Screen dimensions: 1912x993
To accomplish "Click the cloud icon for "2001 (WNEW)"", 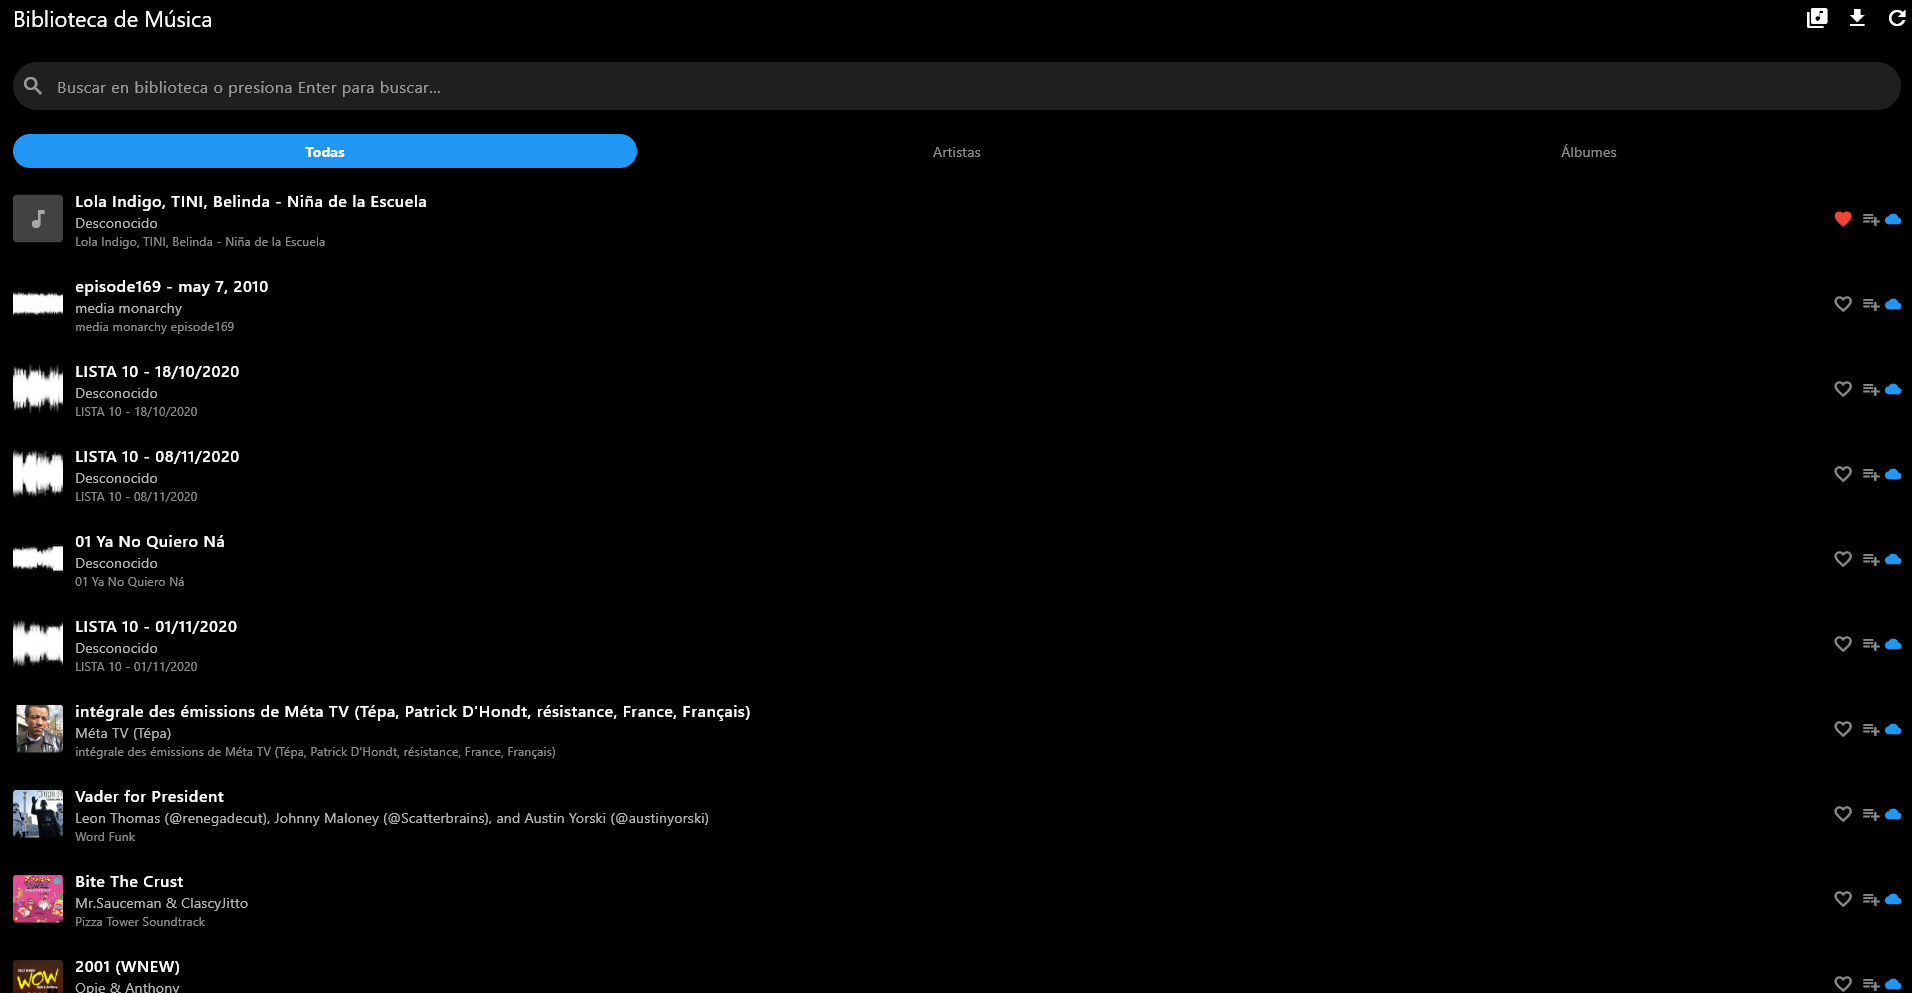I will point(1895,983).
